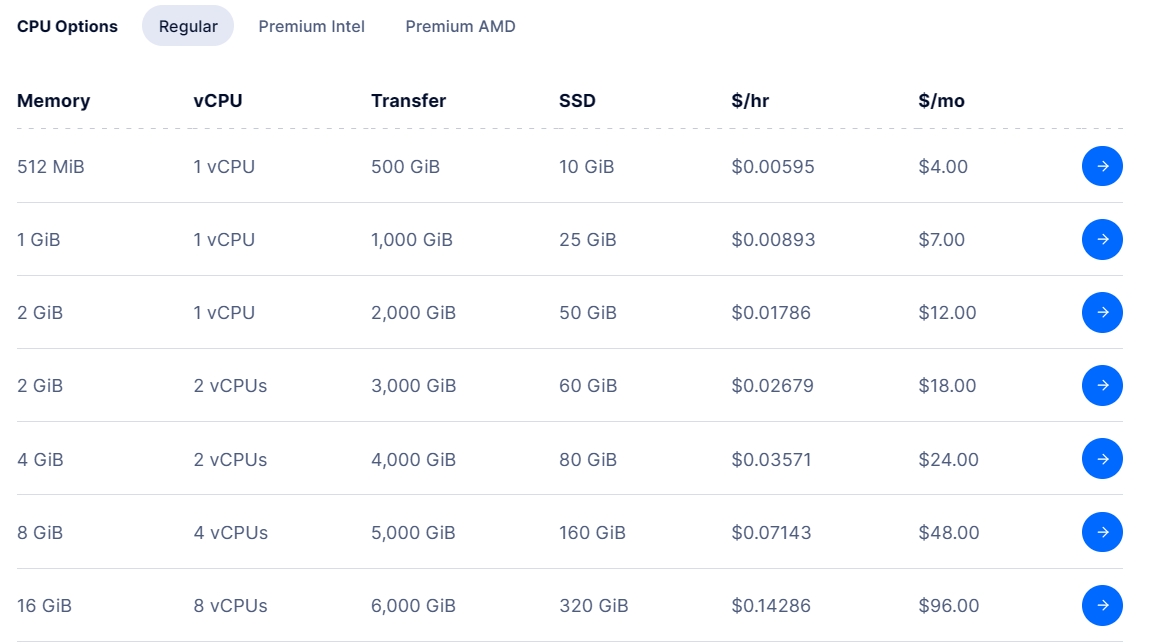Click the vCPU column header
The height and width of the screenshot is (644, 1155).
pos(218,100)
